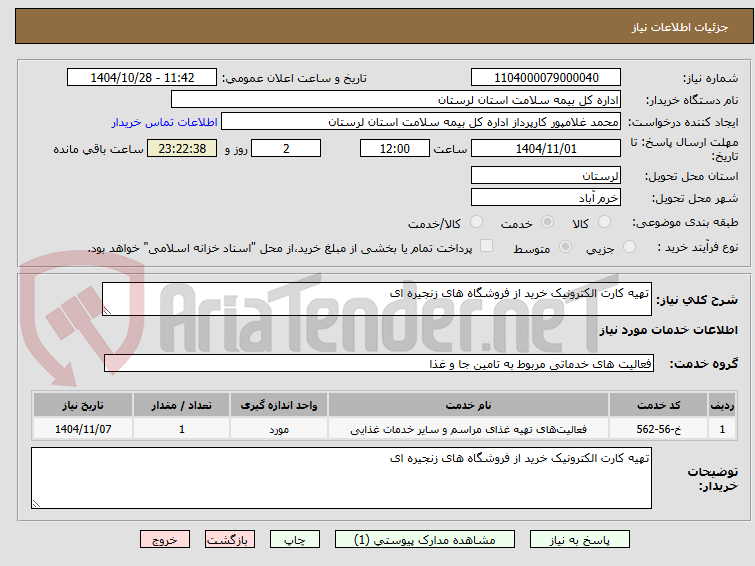Click the countdown timer 23:22:38

(x=182, y=148)
